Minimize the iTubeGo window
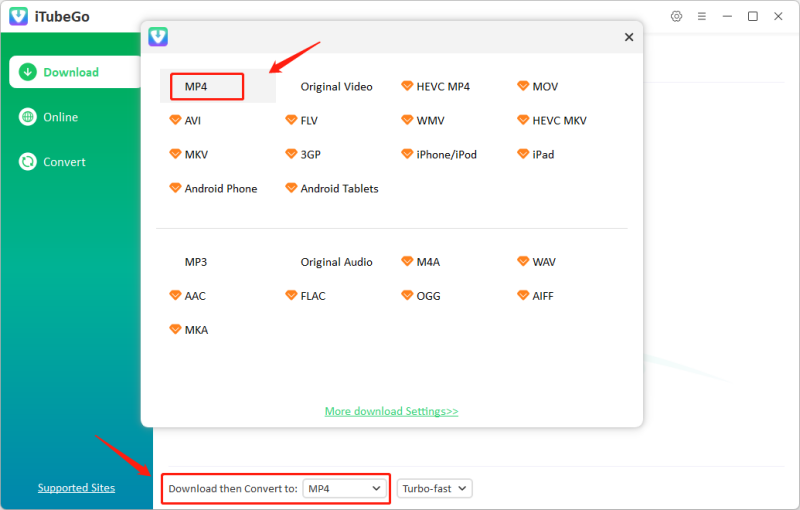This screenshot has height=510, width=800. tap(727, 16)
